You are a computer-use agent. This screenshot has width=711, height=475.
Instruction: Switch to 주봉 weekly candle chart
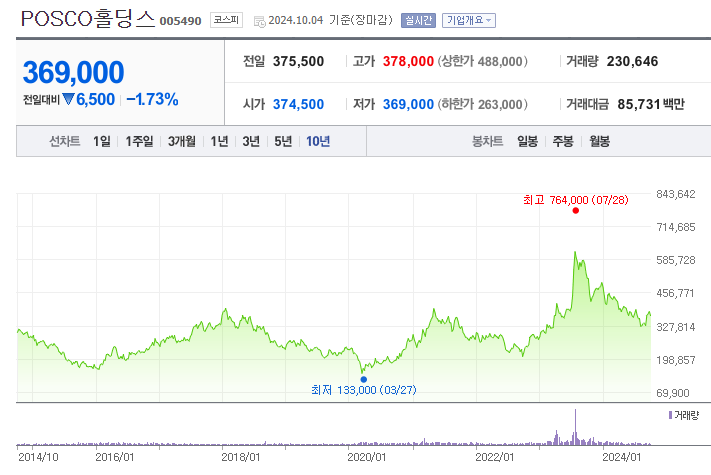pyautogui.click(x=563, y=141)
